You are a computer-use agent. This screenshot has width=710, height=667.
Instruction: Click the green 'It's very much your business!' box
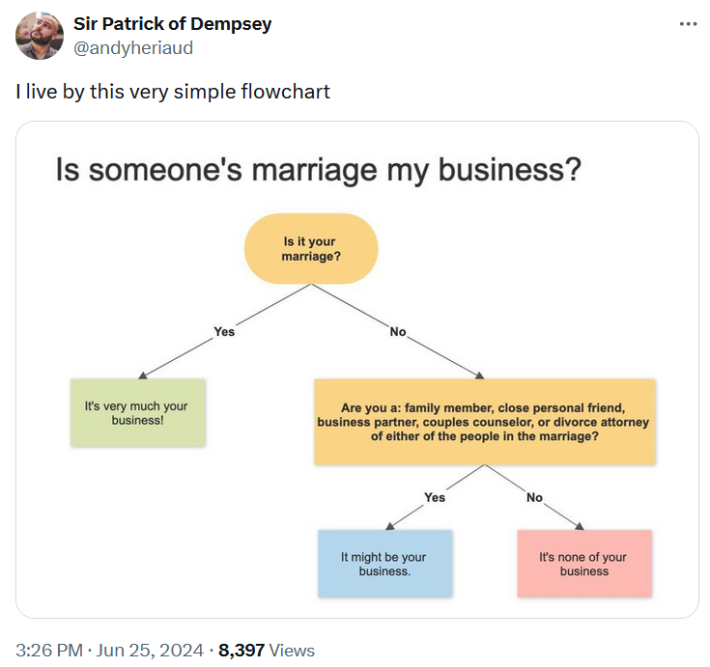(x=137, y=413)
